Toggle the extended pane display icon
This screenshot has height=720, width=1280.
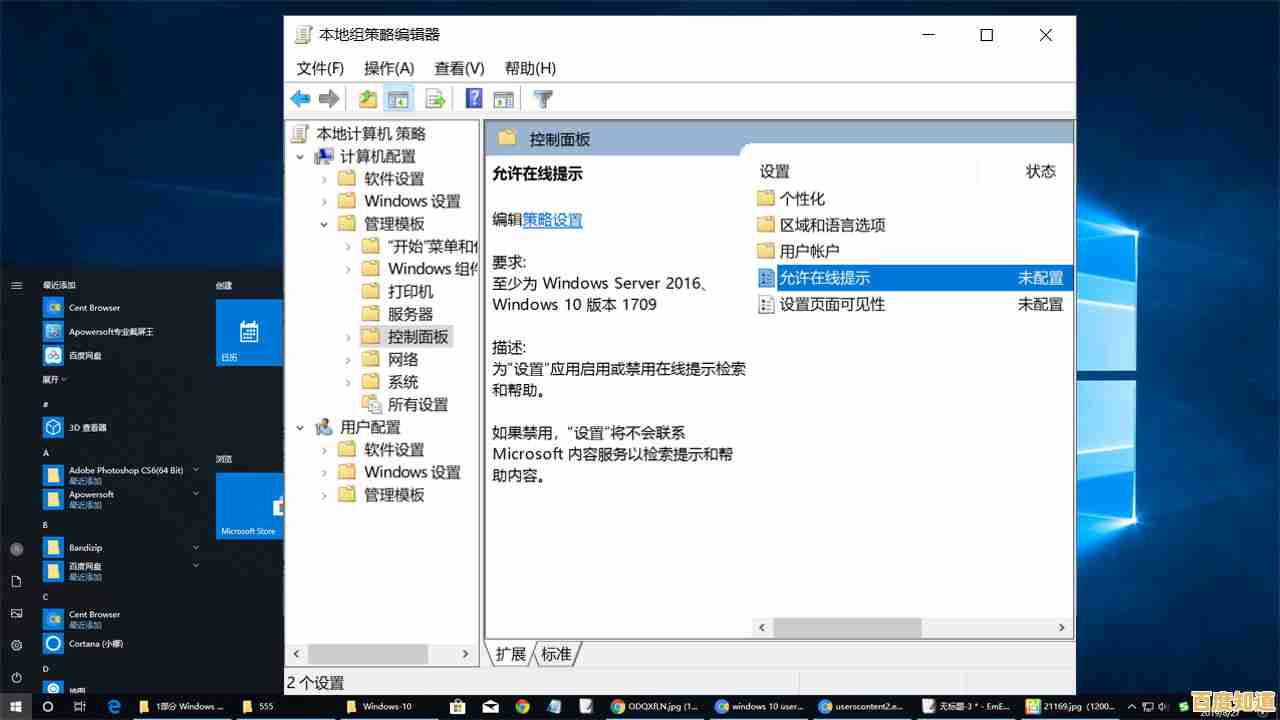503,98
